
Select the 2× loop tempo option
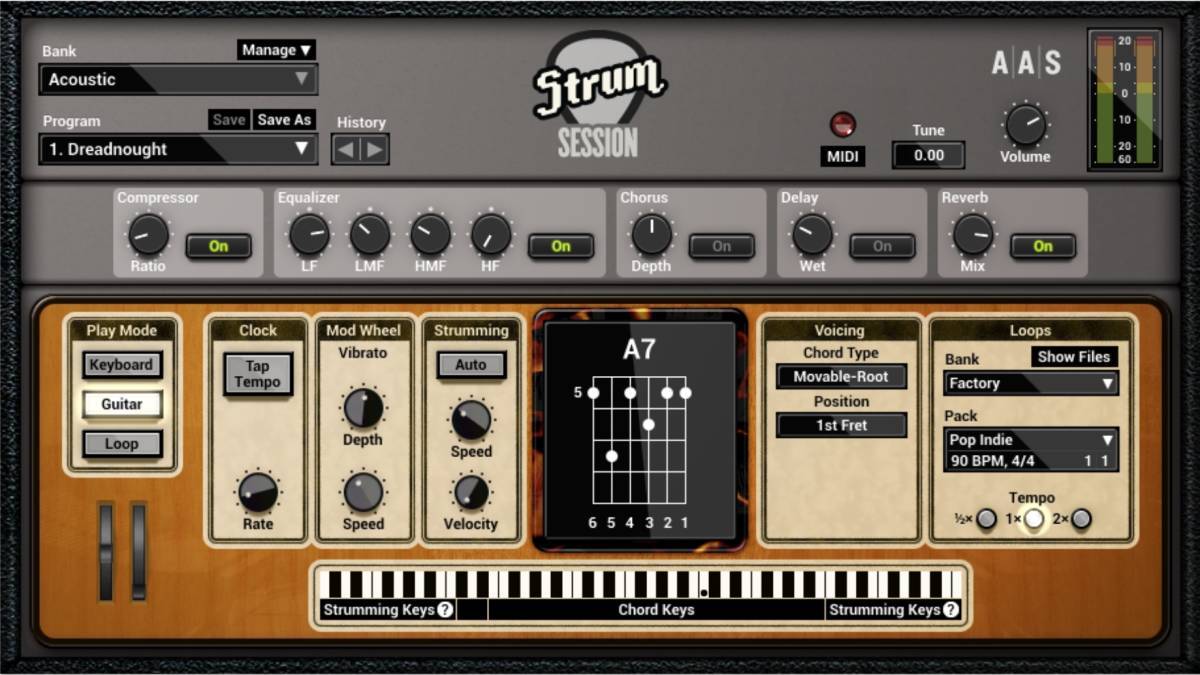tap(1080, 519)
